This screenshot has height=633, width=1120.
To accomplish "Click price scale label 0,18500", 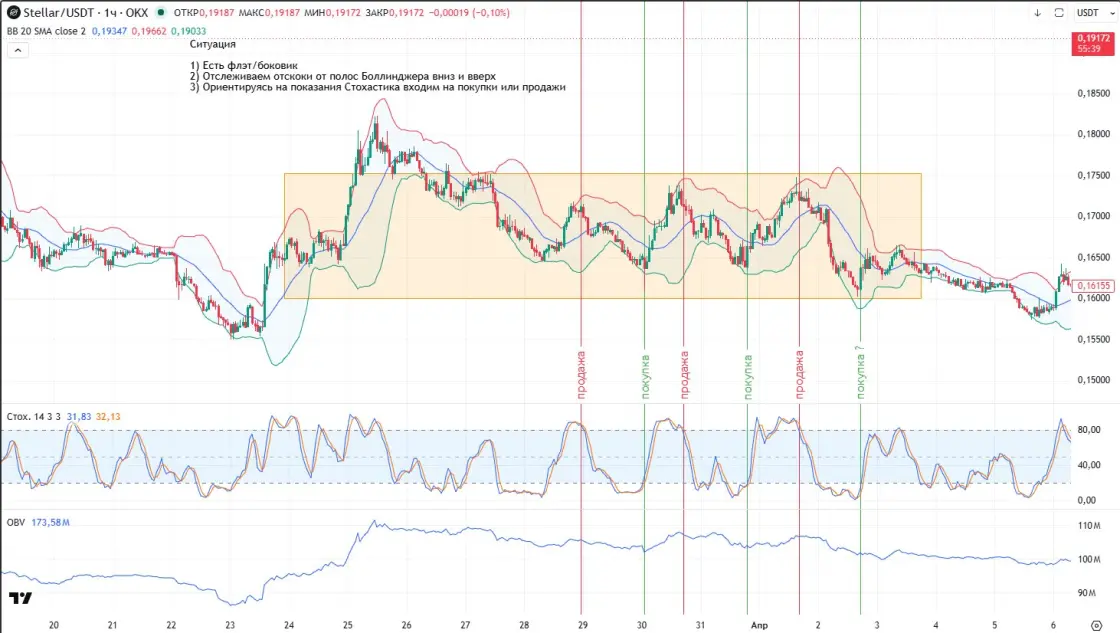I will coord(1094,94).
